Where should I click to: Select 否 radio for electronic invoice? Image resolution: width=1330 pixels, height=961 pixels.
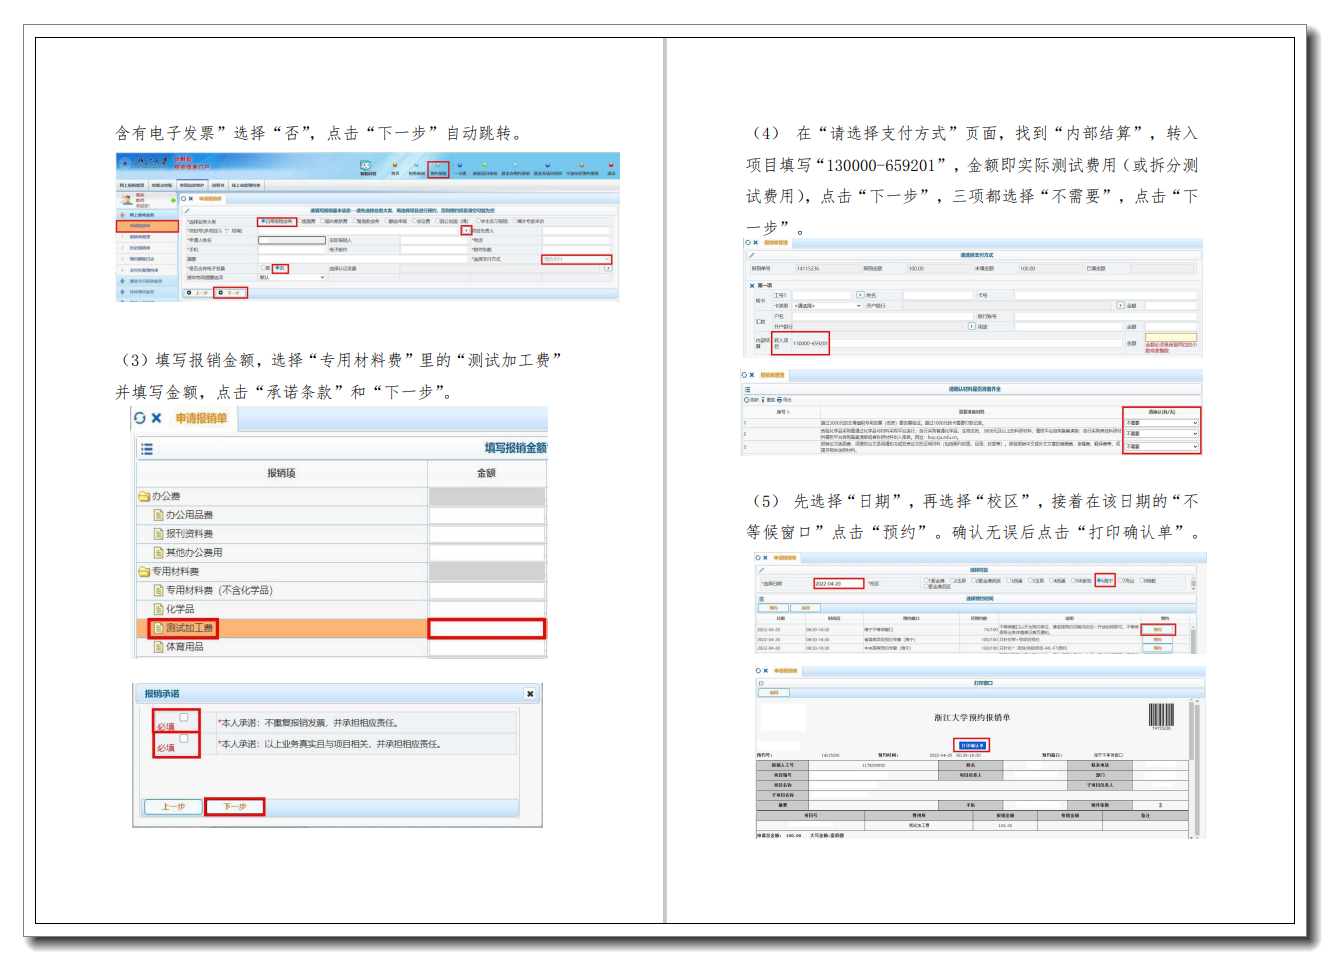pyautogui.click(x=277, y=268)
